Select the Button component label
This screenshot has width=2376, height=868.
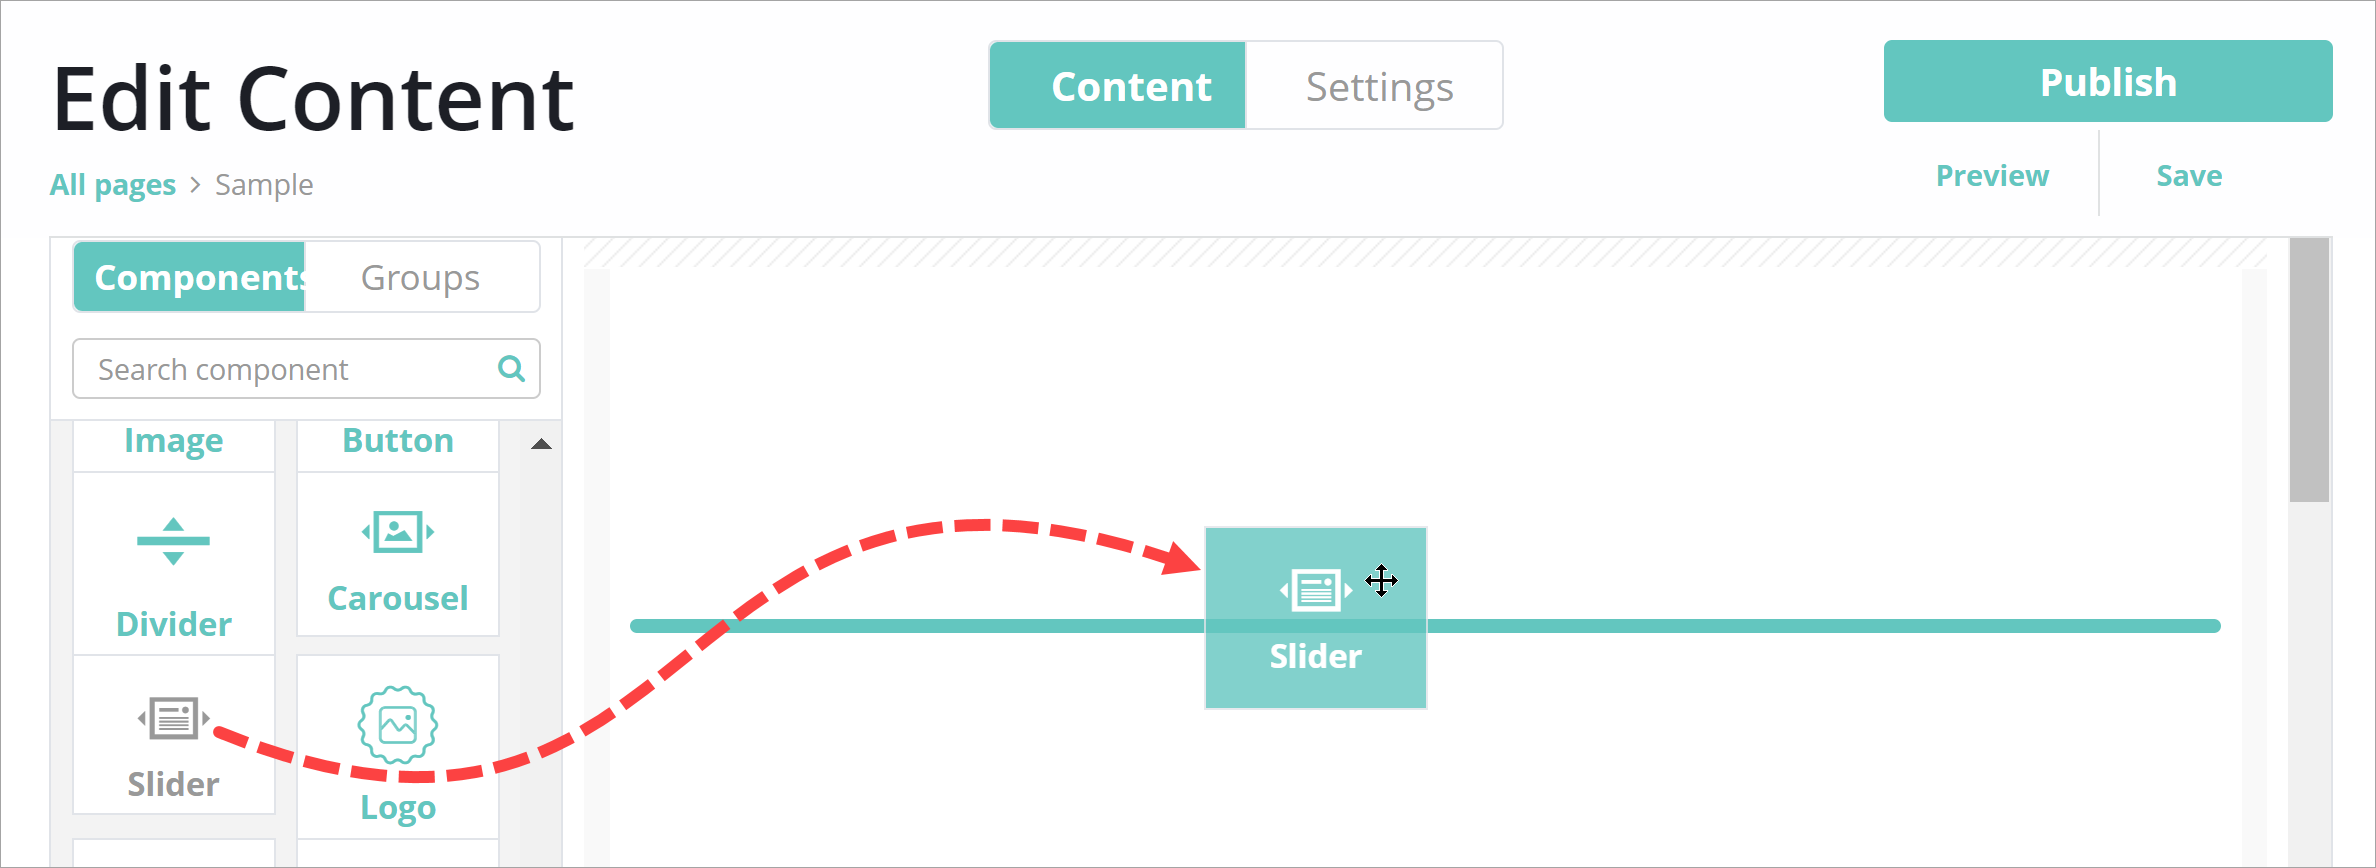tap(398, 441)
